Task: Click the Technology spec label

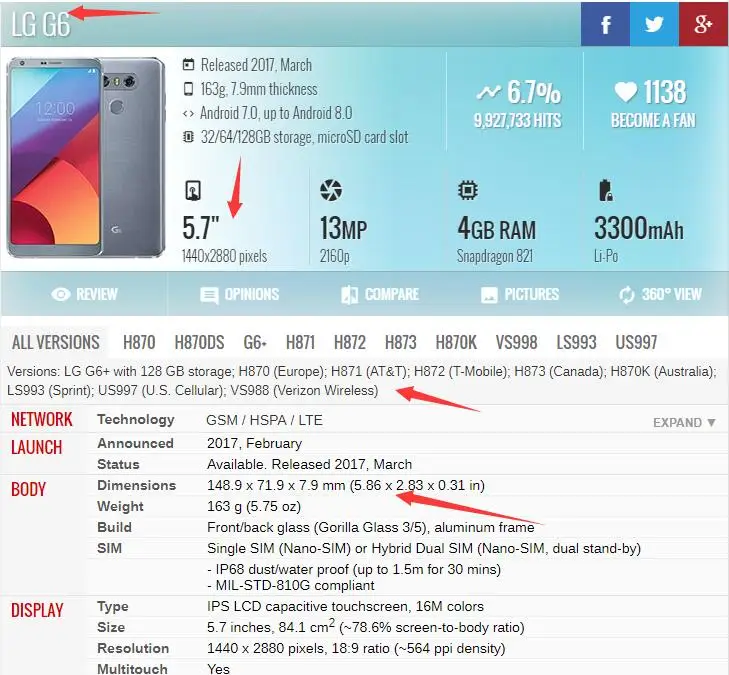Action: click(x=136, y=419)
